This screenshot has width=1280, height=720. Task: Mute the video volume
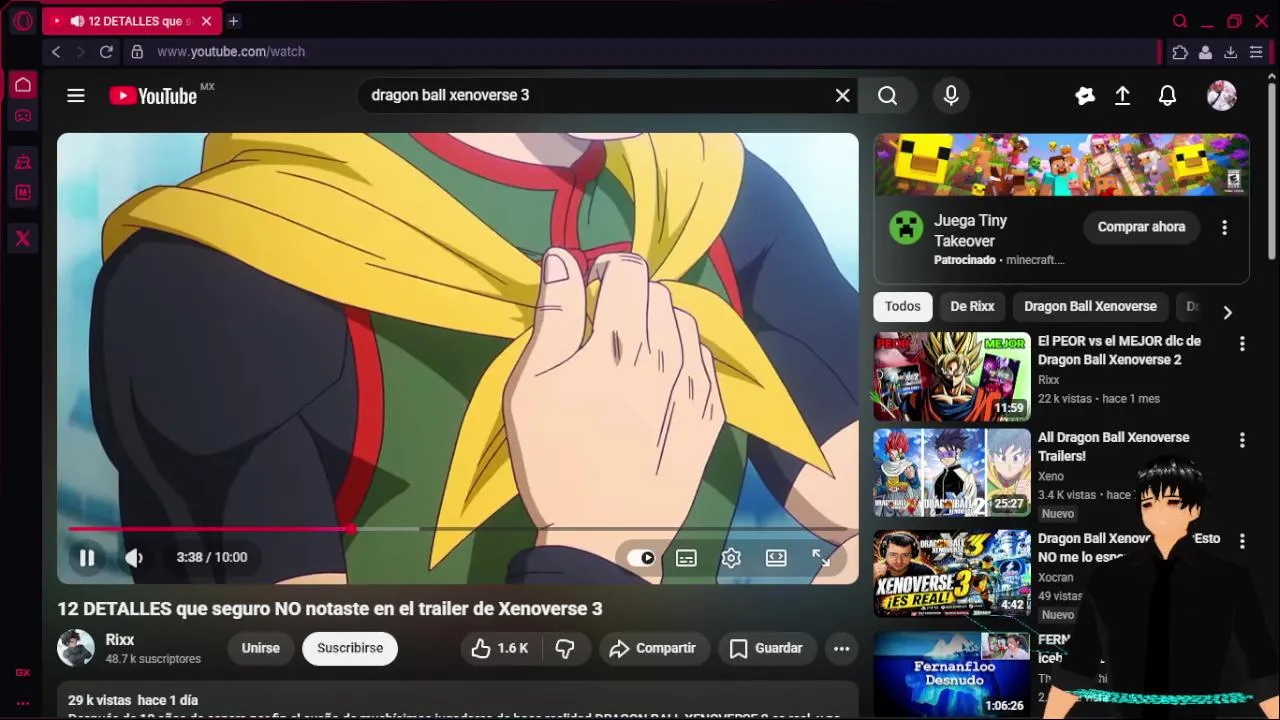click(134, 558)
